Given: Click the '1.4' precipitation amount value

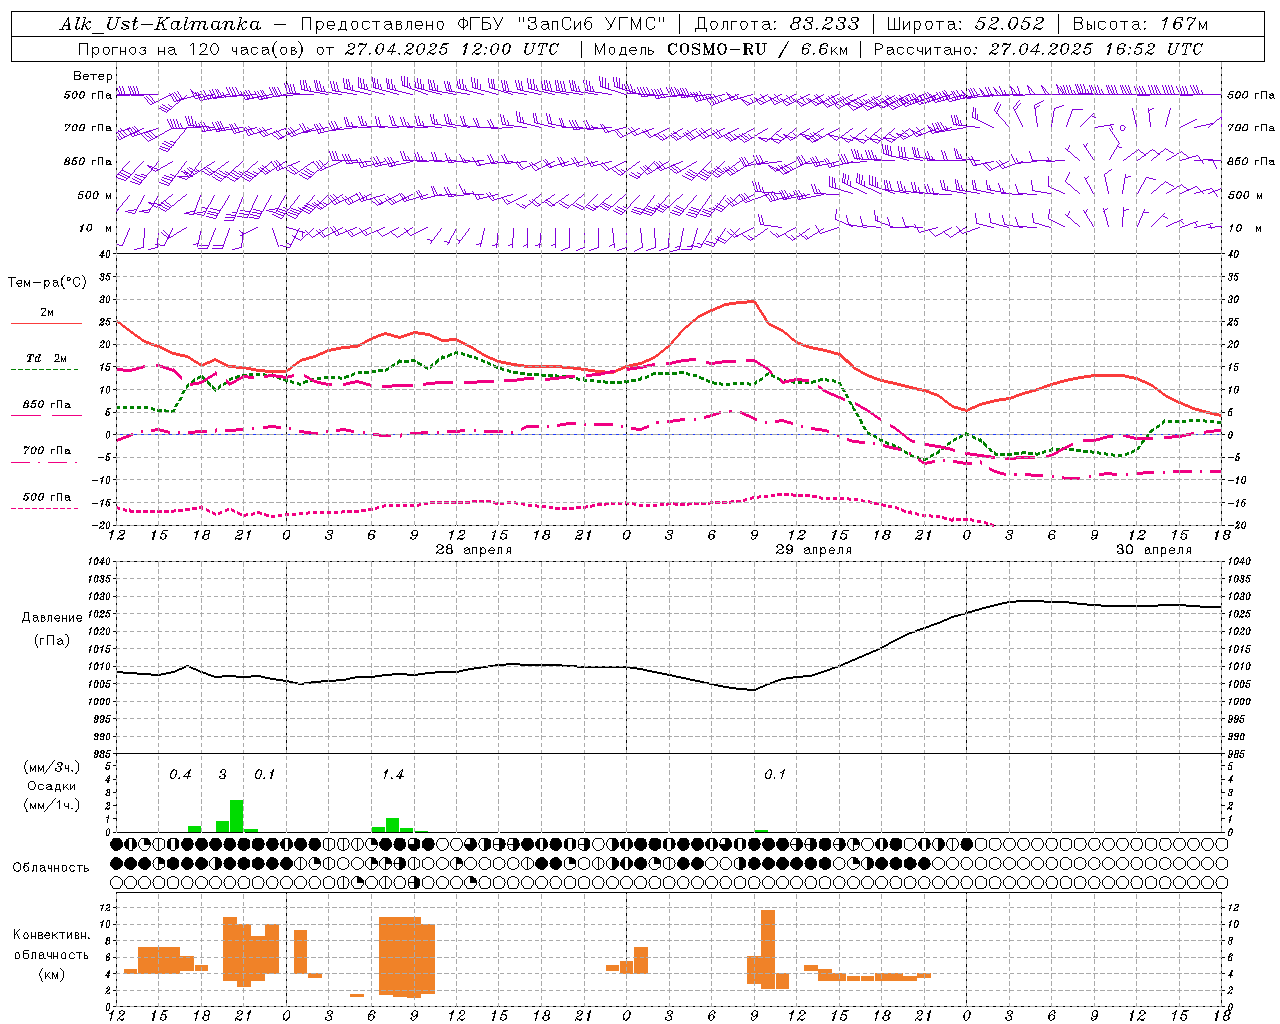Looking at the screenshot, I should click(393, 774).
